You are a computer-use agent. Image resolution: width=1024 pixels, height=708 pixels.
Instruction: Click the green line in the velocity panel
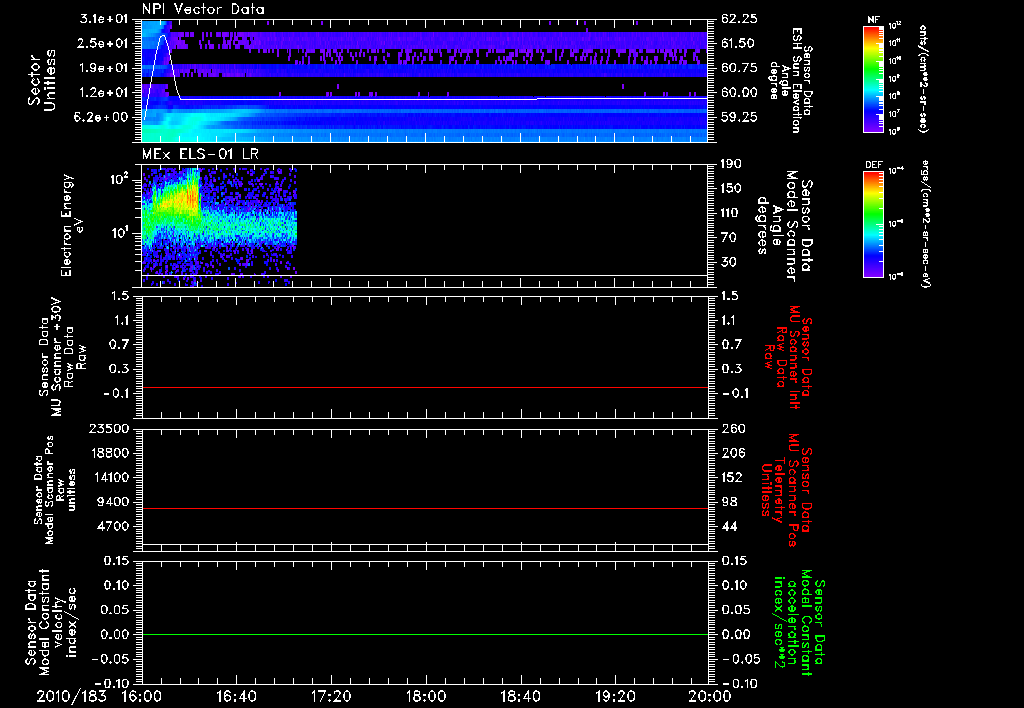click(x=425, y=634)
